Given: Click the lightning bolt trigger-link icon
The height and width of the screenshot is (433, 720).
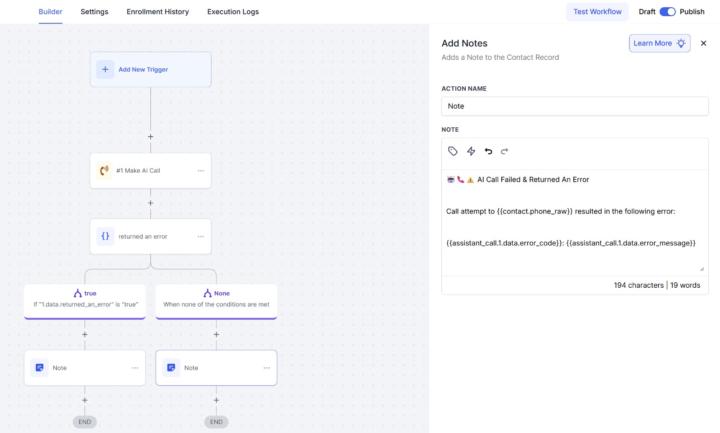Looking at the screenshot, I should (471, 151).
